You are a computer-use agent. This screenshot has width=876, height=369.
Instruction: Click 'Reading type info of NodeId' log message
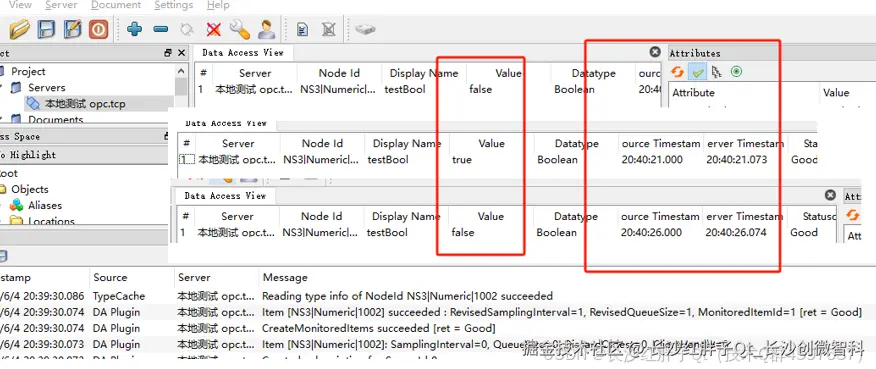[x=407, y=296]
